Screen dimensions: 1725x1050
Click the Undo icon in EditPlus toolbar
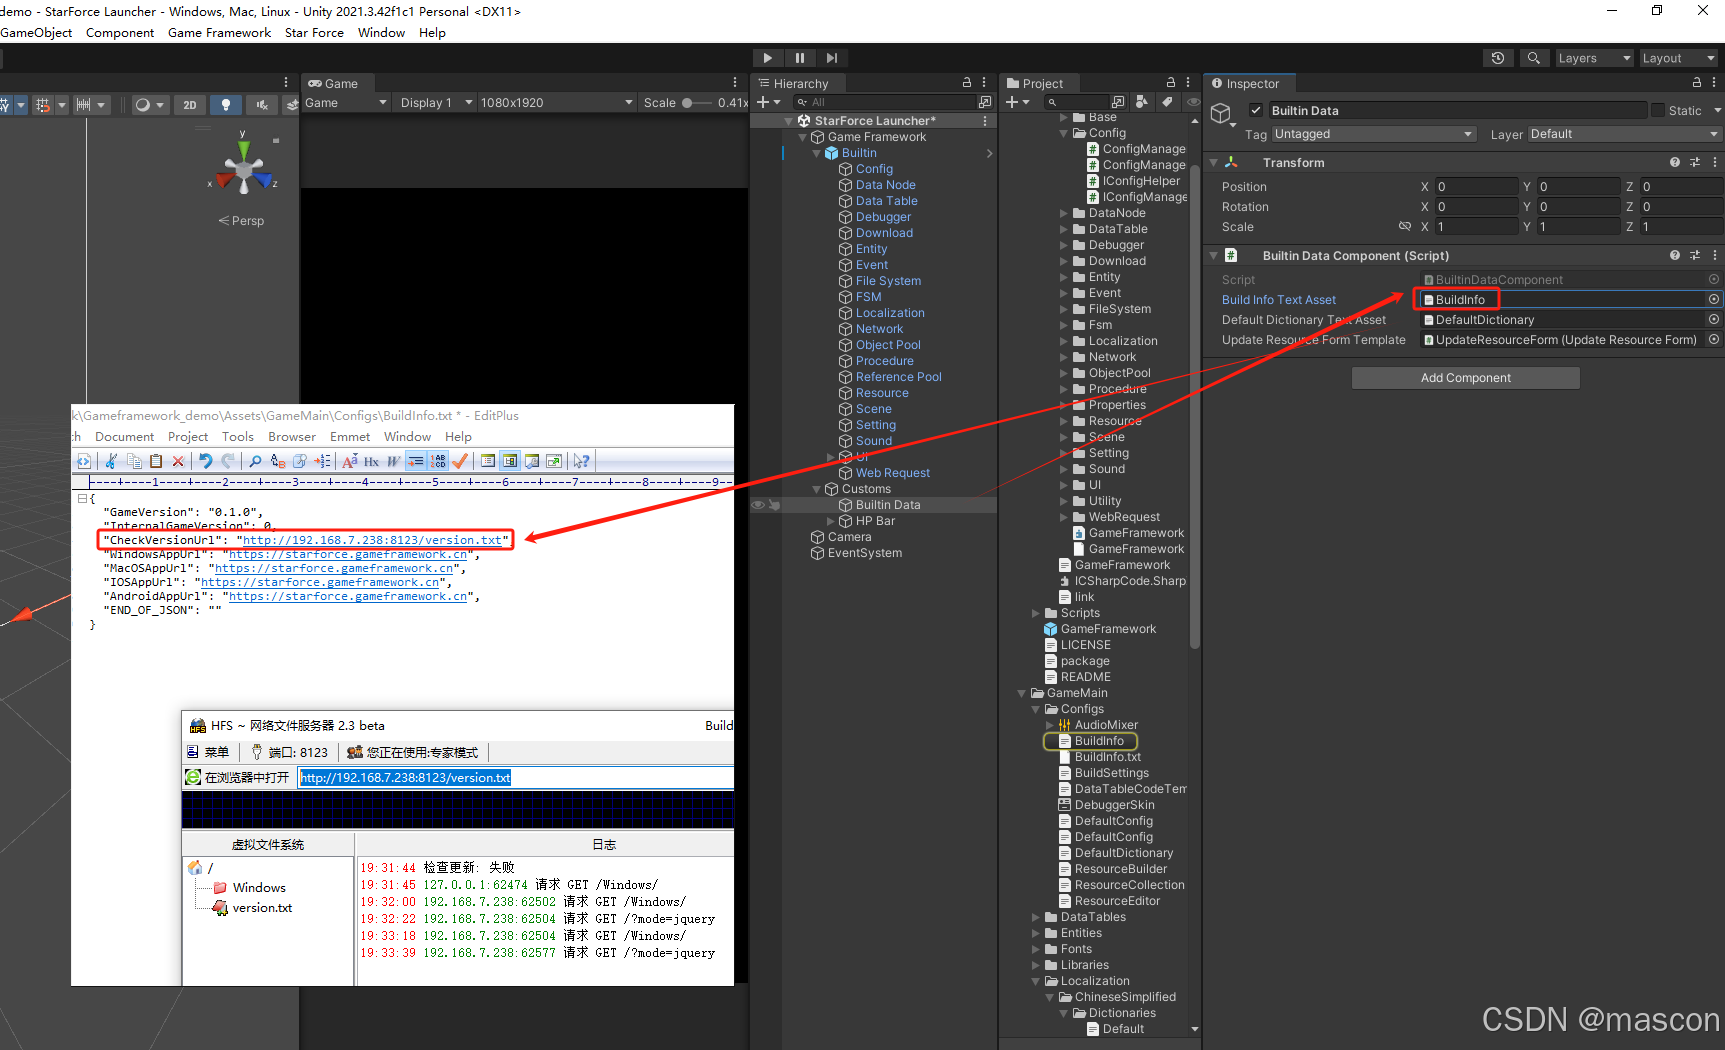(206, 460)
